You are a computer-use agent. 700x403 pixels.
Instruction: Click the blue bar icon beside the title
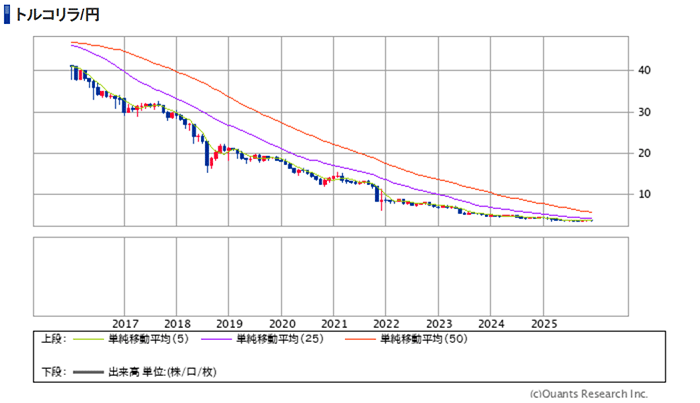coord(8,15)
